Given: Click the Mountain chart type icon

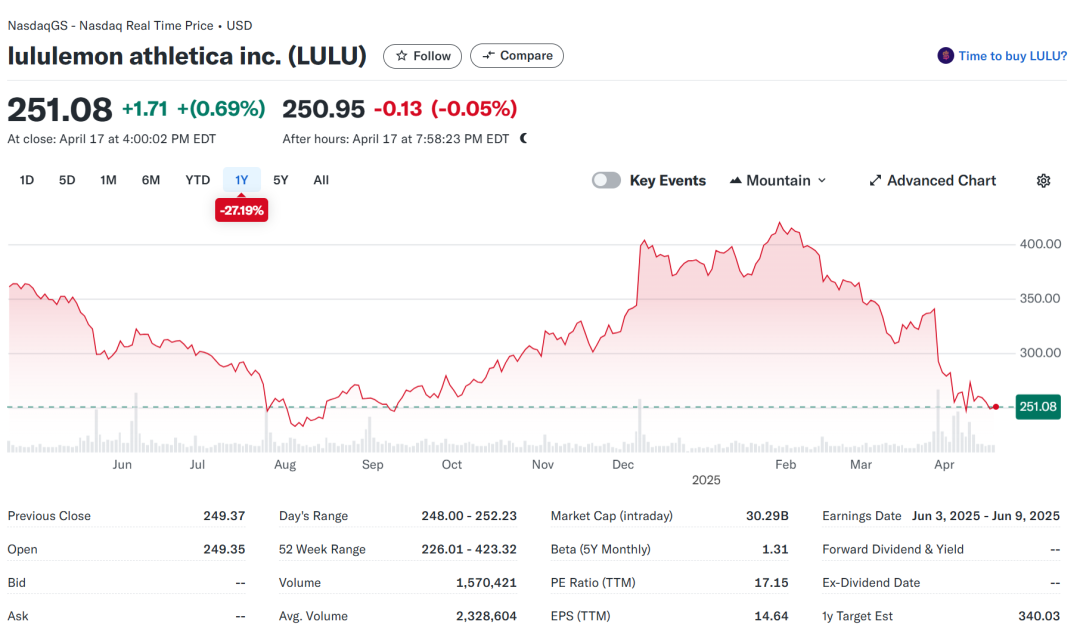Looking at the screenshot, I should 736,181.
